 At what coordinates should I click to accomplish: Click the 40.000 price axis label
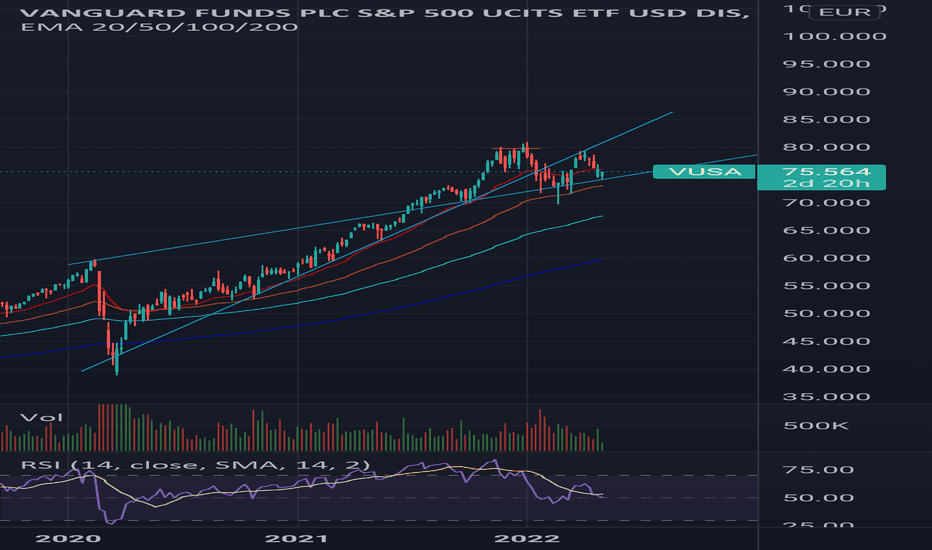click(x=826, y=369)
